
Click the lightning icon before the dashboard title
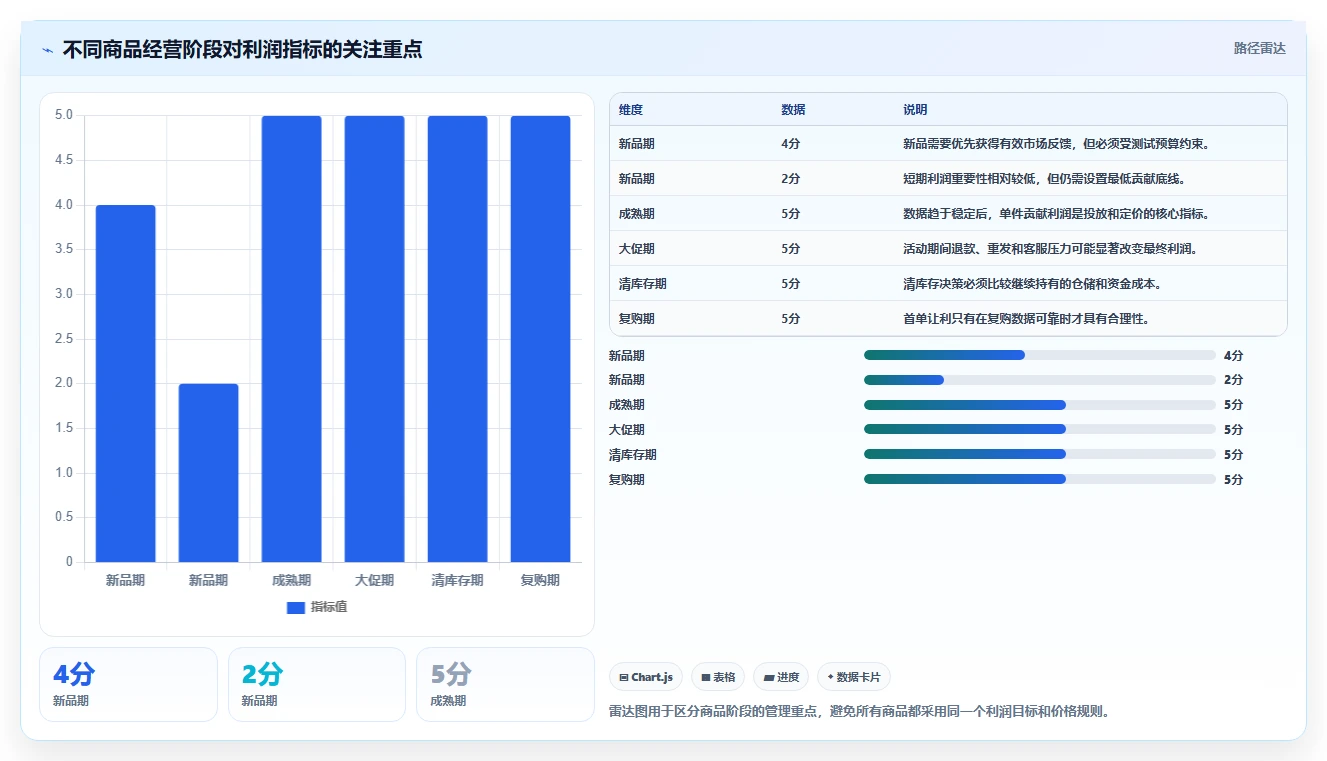click(47, 50)
